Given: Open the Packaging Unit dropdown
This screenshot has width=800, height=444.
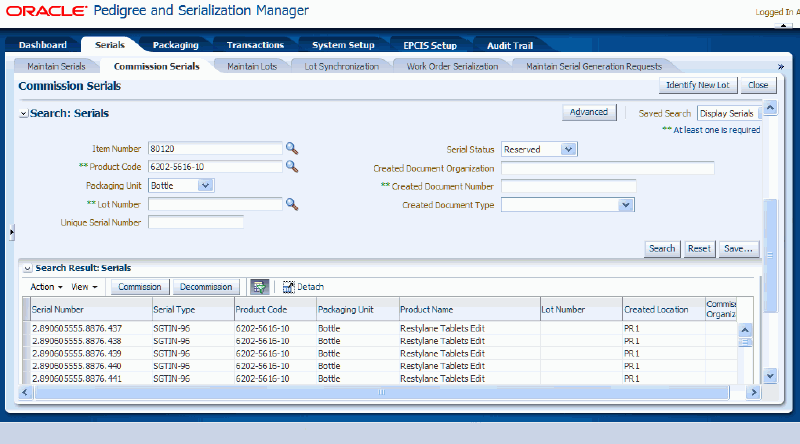Looking at the screenshot, I should click(x=205, y=185).
